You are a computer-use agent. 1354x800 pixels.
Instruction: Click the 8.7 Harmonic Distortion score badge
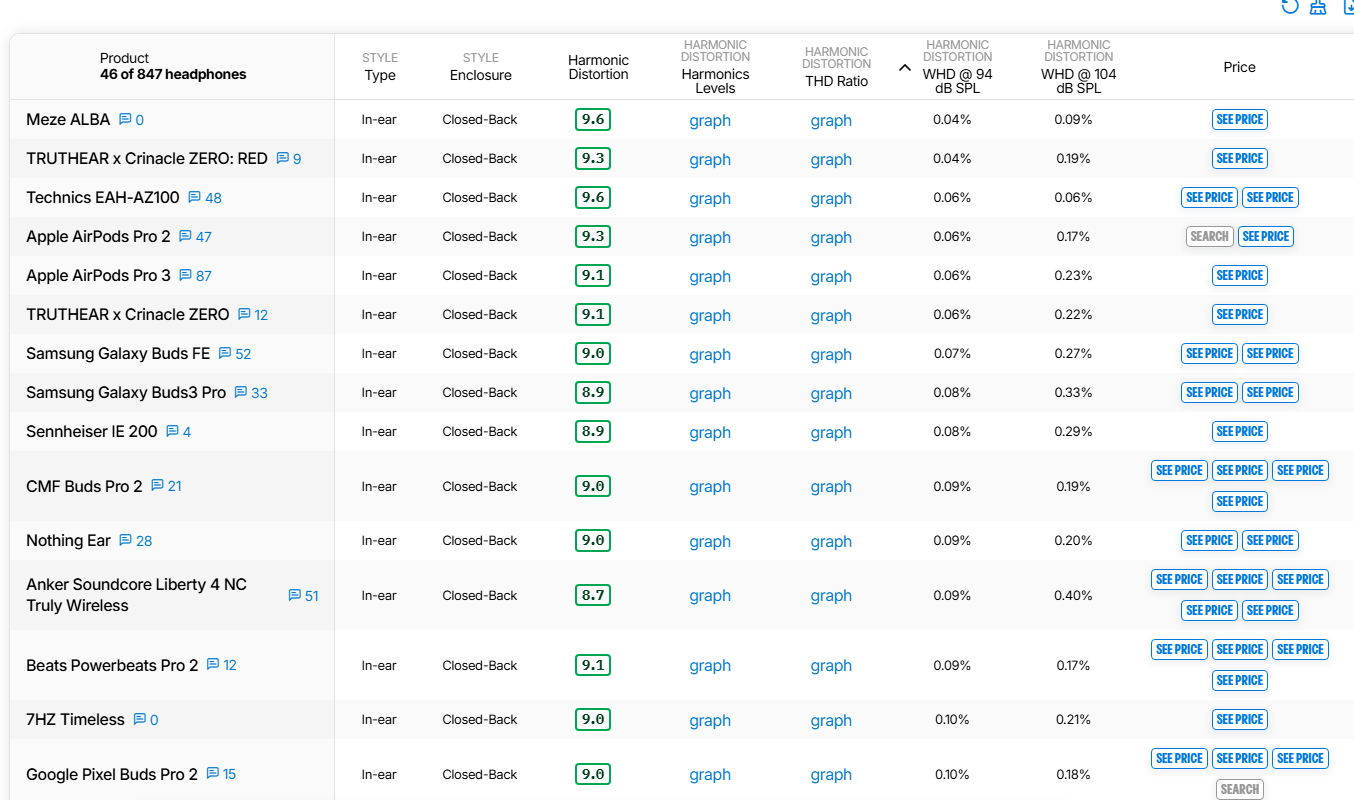click(x=593, y=595)
